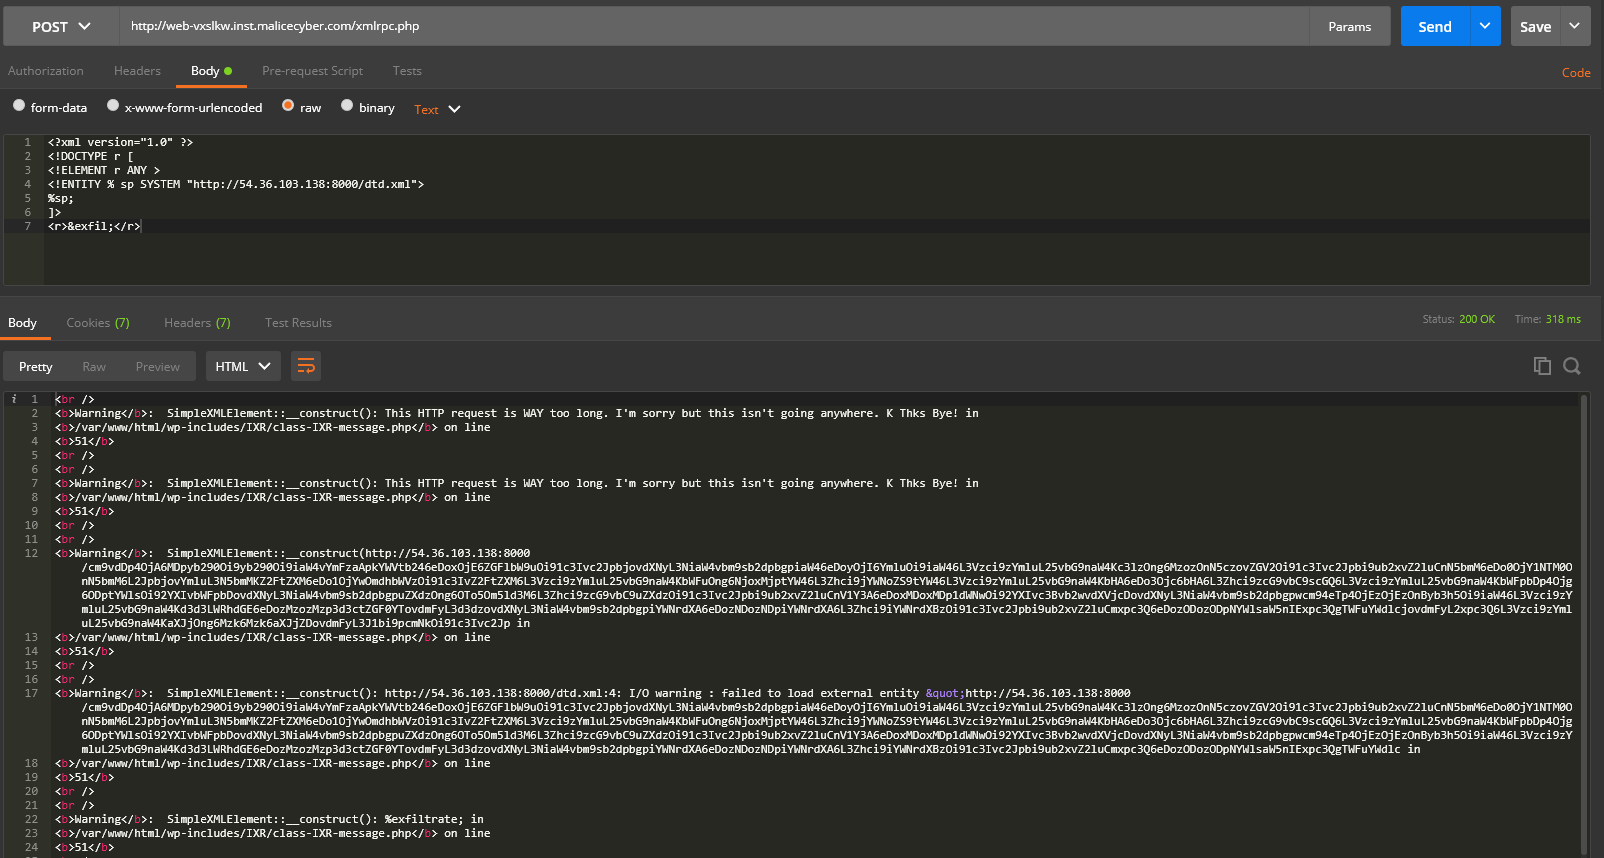
Task: Click the 318 ms time value
Action: pos(1563,319)
